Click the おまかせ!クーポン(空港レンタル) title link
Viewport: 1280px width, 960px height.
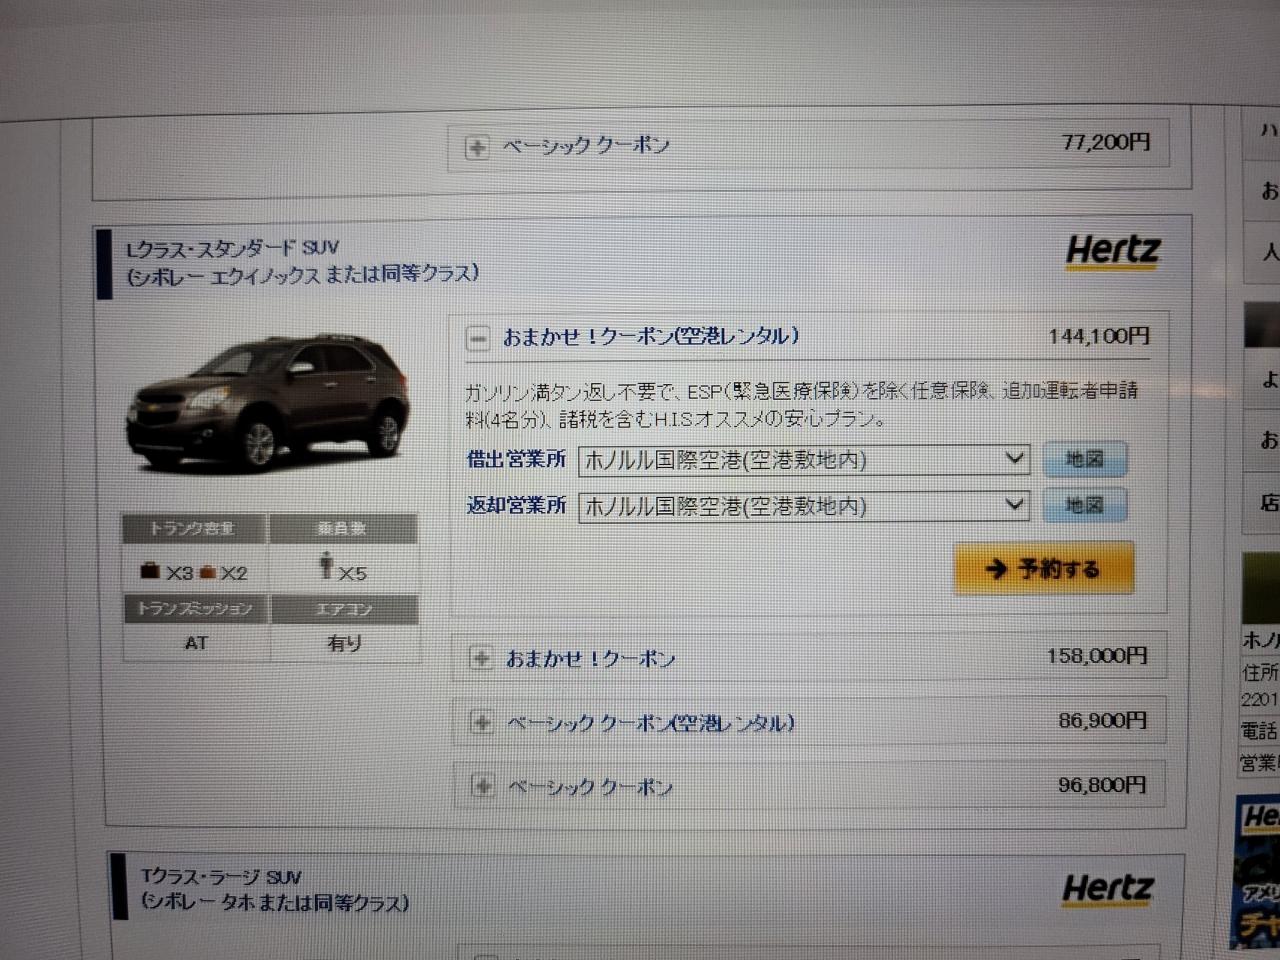(651, 337)
